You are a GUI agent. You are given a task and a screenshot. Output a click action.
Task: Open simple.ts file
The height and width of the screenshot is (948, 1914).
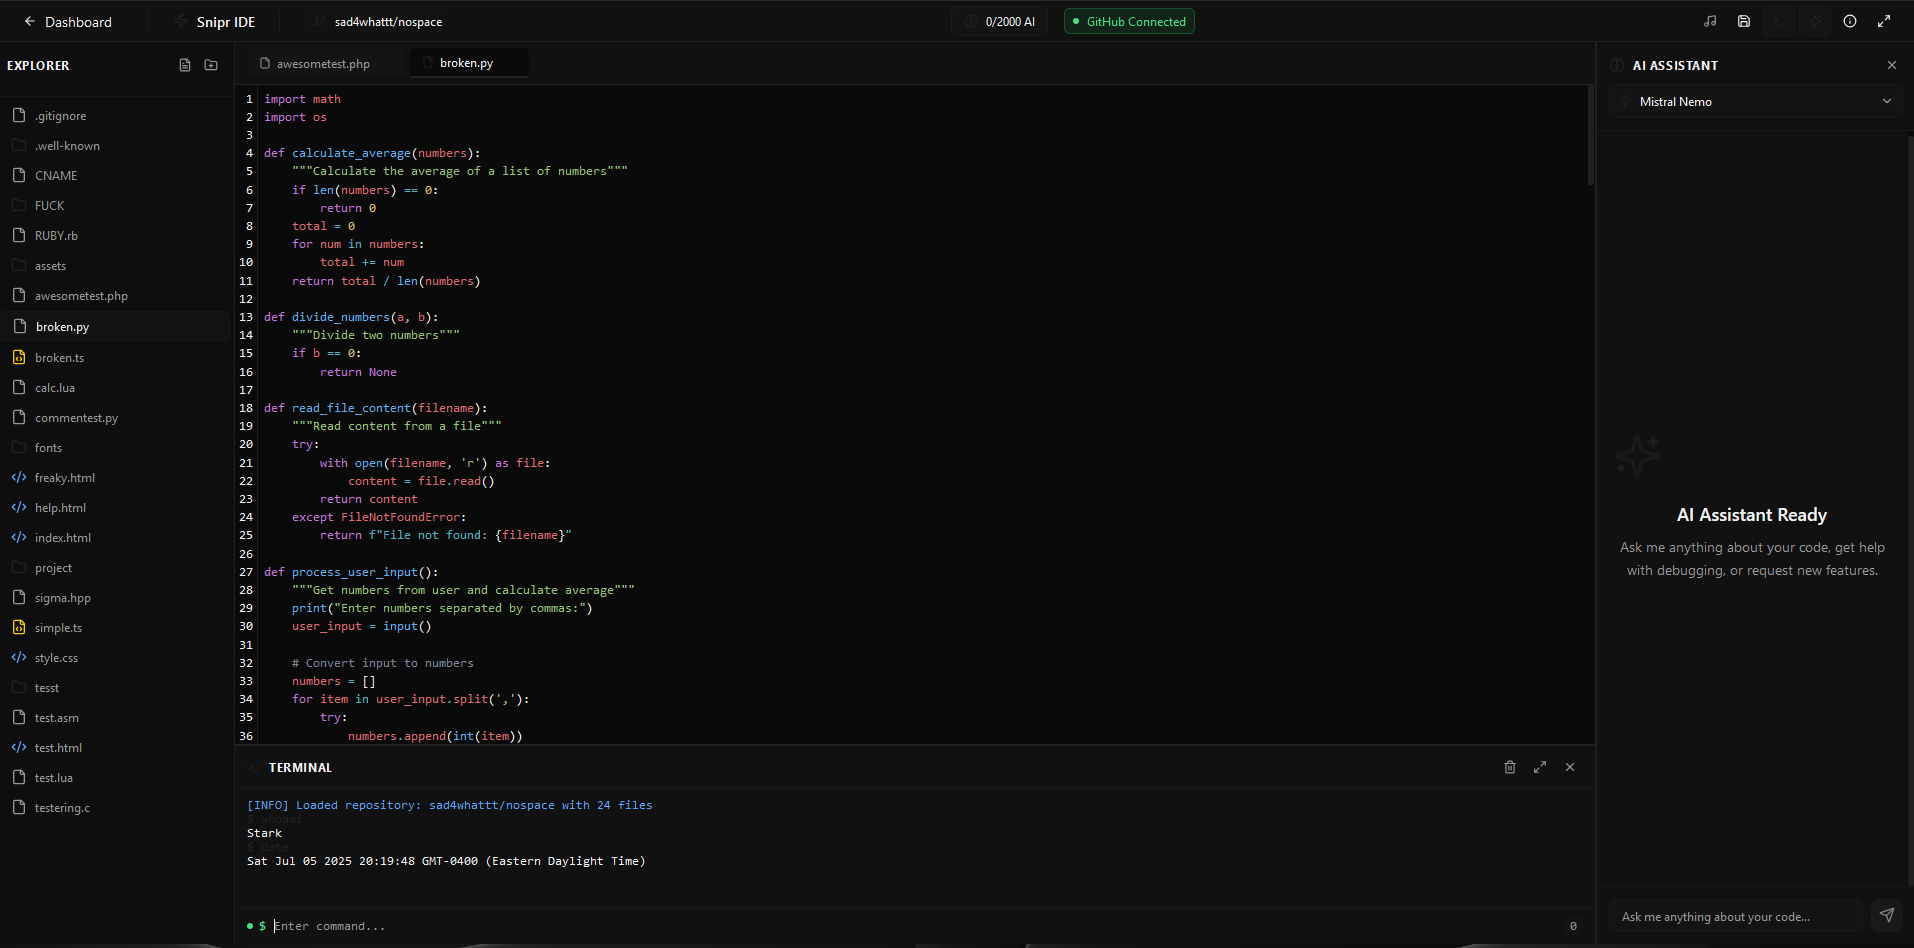point(116,628)
